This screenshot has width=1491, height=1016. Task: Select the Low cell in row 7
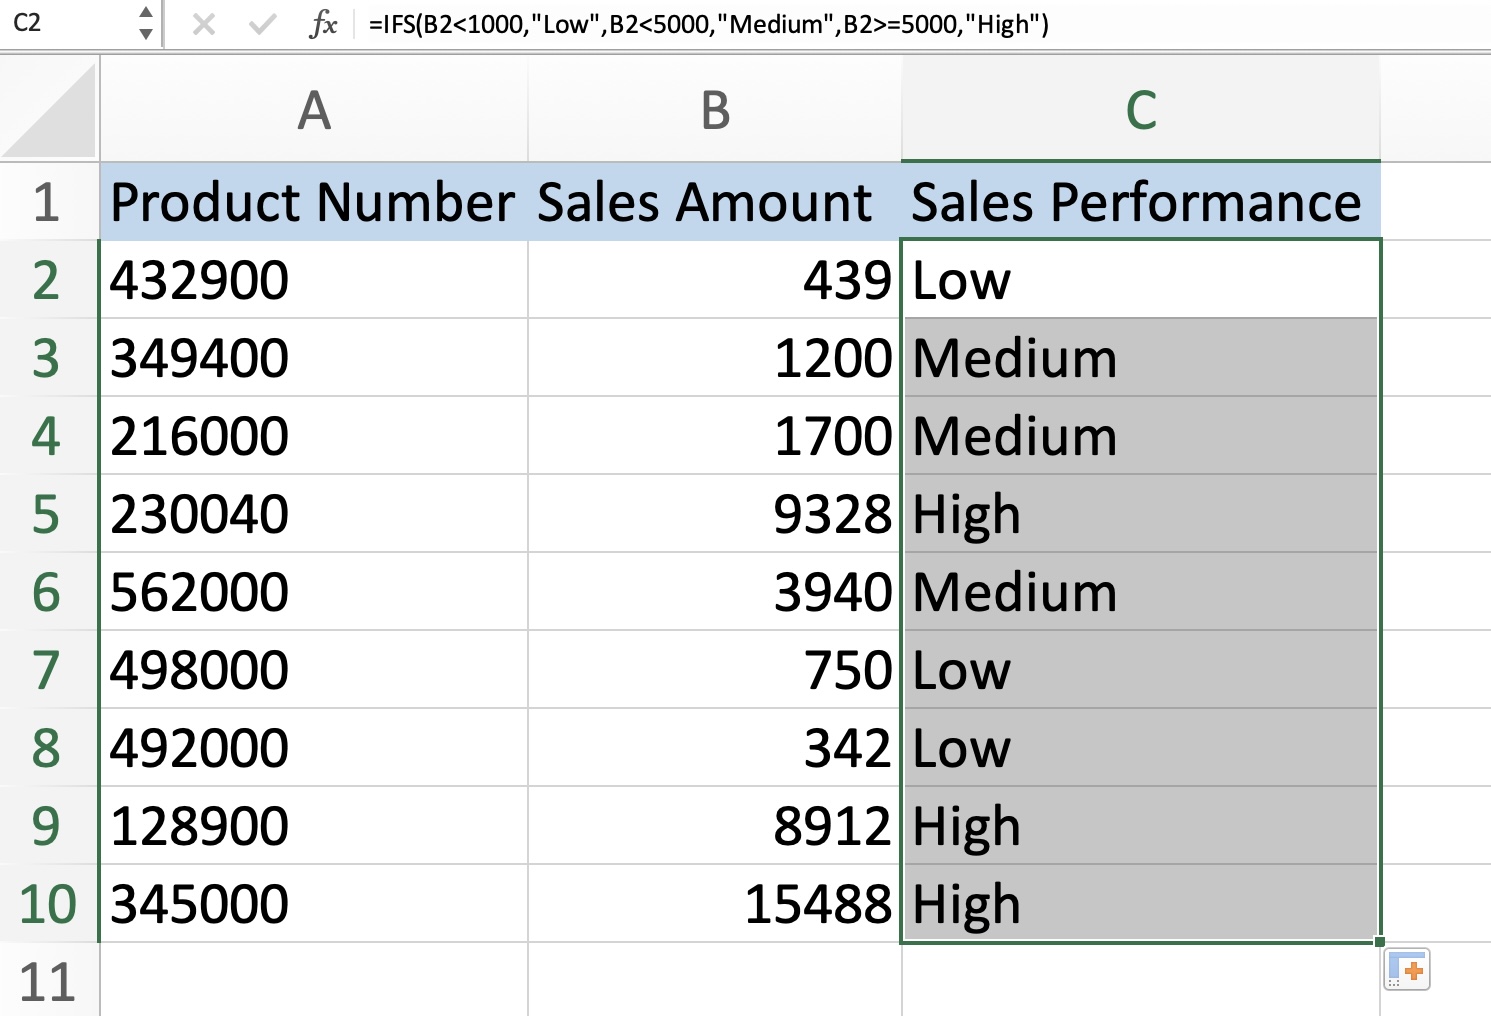click(x=1141, y=670)
